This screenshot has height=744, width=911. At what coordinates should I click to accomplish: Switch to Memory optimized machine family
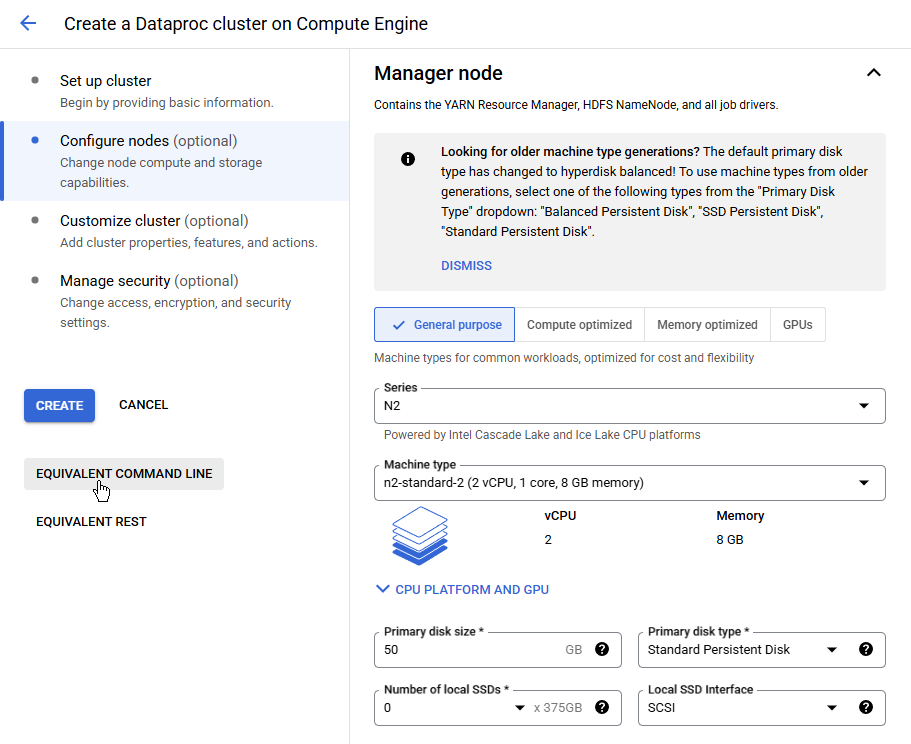coord(707,325)
